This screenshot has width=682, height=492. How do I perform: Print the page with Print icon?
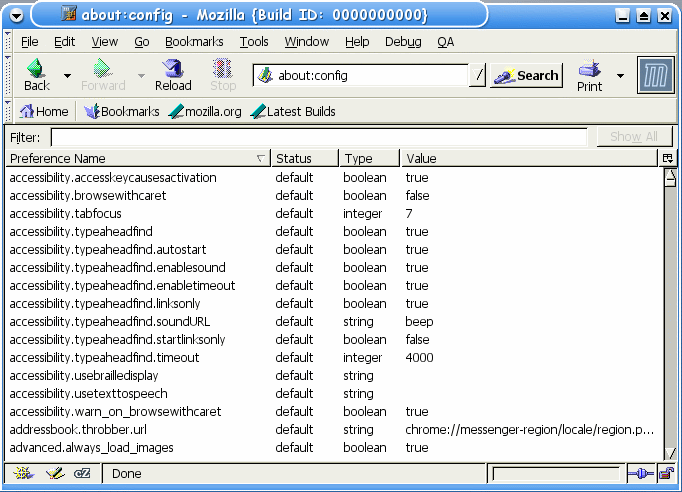click(x=589, y=76)
